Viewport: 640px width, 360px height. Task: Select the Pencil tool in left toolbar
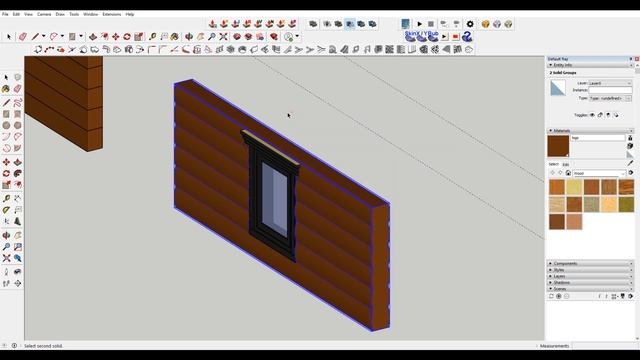click(6, 102)
